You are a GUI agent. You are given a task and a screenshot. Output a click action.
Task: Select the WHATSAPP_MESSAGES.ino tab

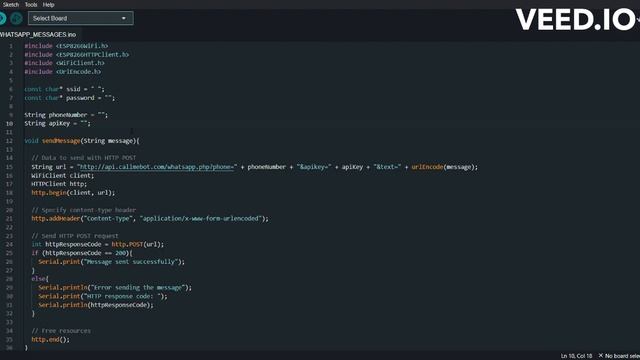click(x=38, y=35)
